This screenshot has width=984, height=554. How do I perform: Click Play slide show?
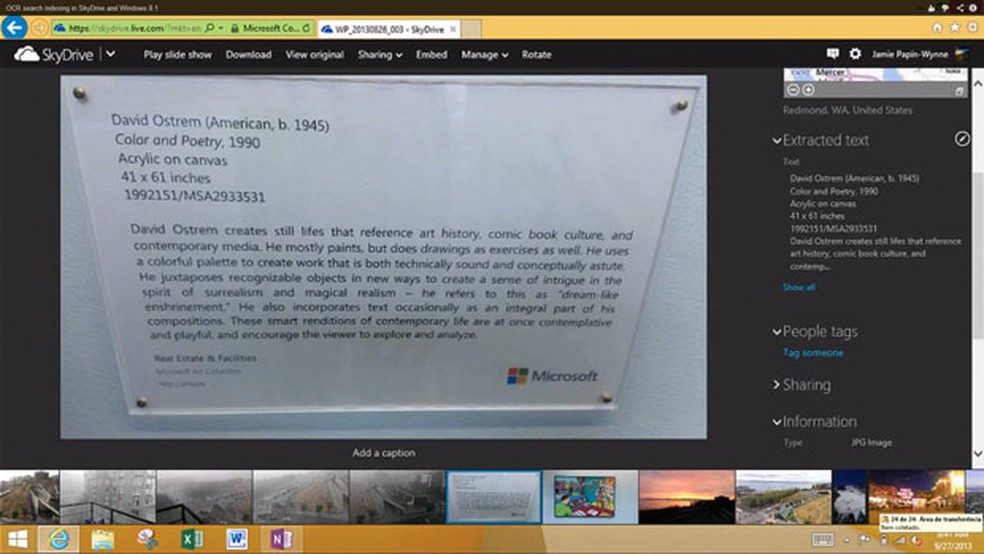tap(178, 55)
